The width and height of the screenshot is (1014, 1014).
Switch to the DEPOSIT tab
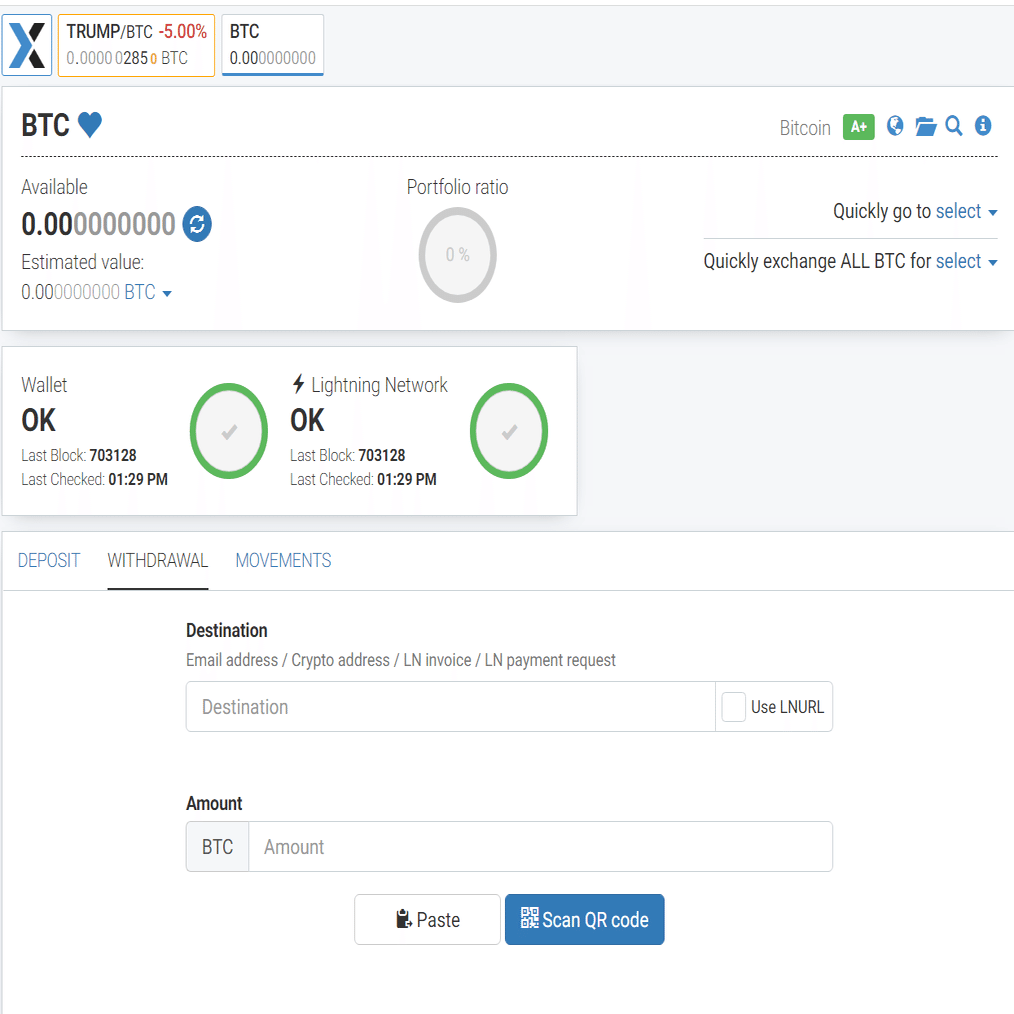49,560
